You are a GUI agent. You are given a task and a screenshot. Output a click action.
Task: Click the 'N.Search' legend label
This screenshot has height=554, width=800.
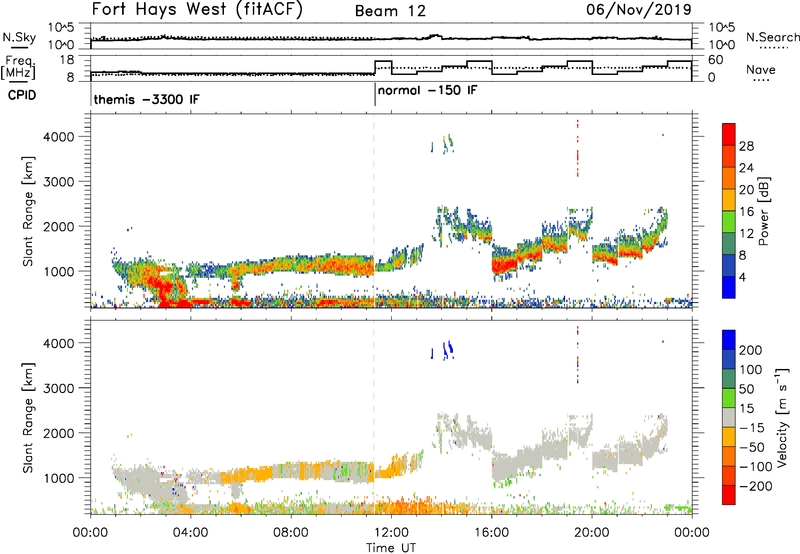[x=772, y=37]
